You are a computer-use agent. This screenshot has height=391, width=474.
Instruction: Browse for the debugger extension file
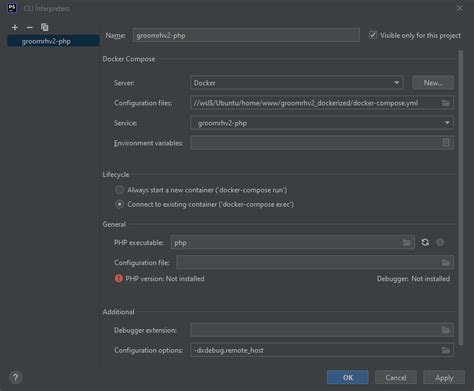[446, 330]
